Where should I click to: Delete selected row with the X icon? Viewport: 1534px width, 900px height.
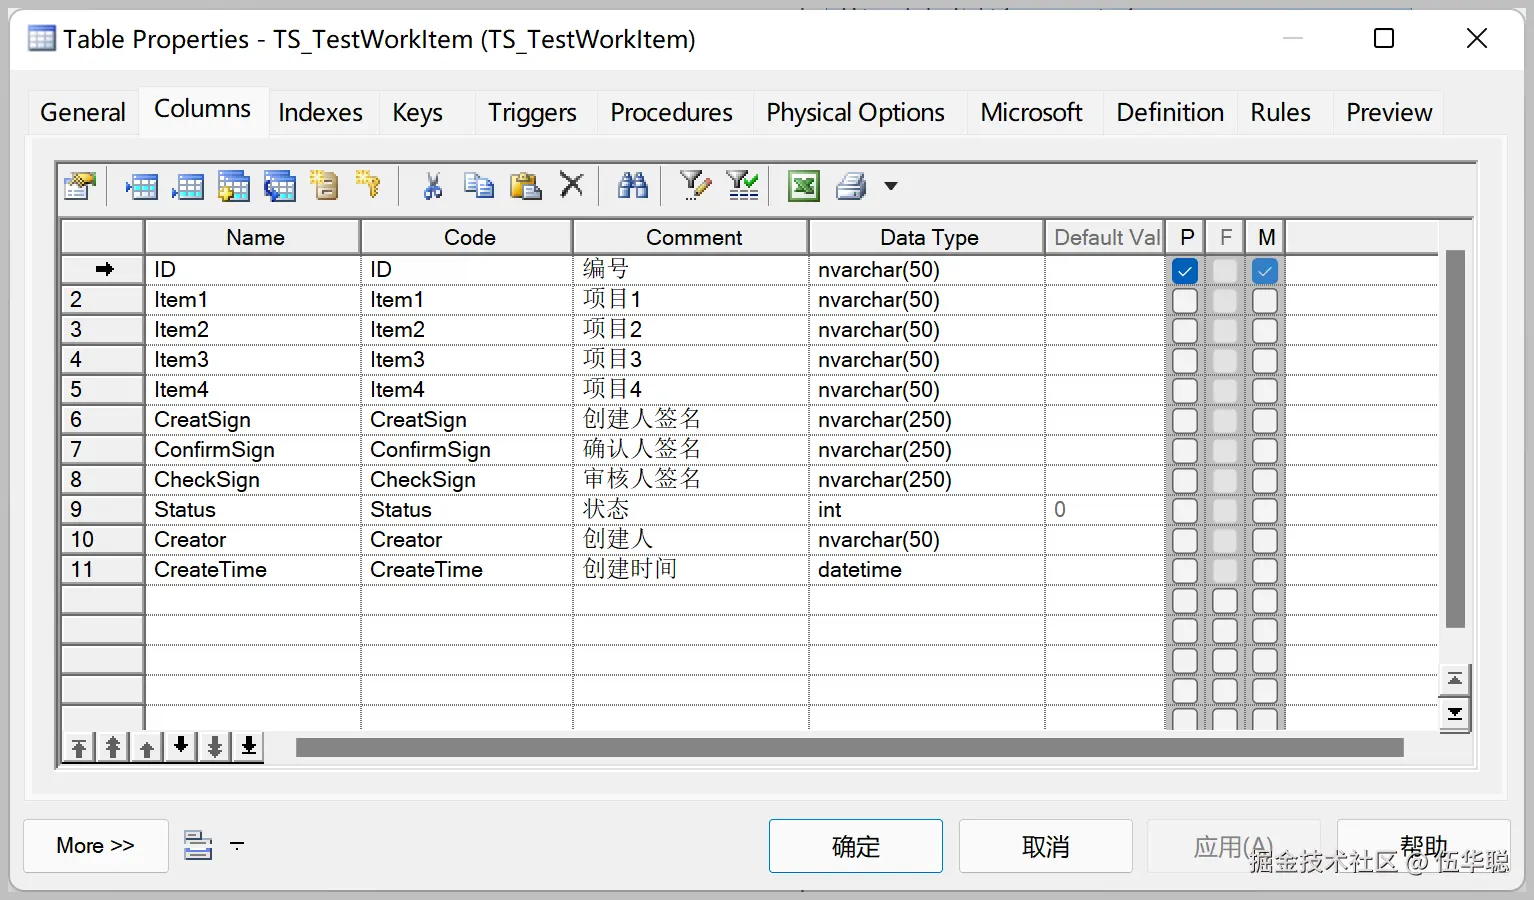coord(571,185)
